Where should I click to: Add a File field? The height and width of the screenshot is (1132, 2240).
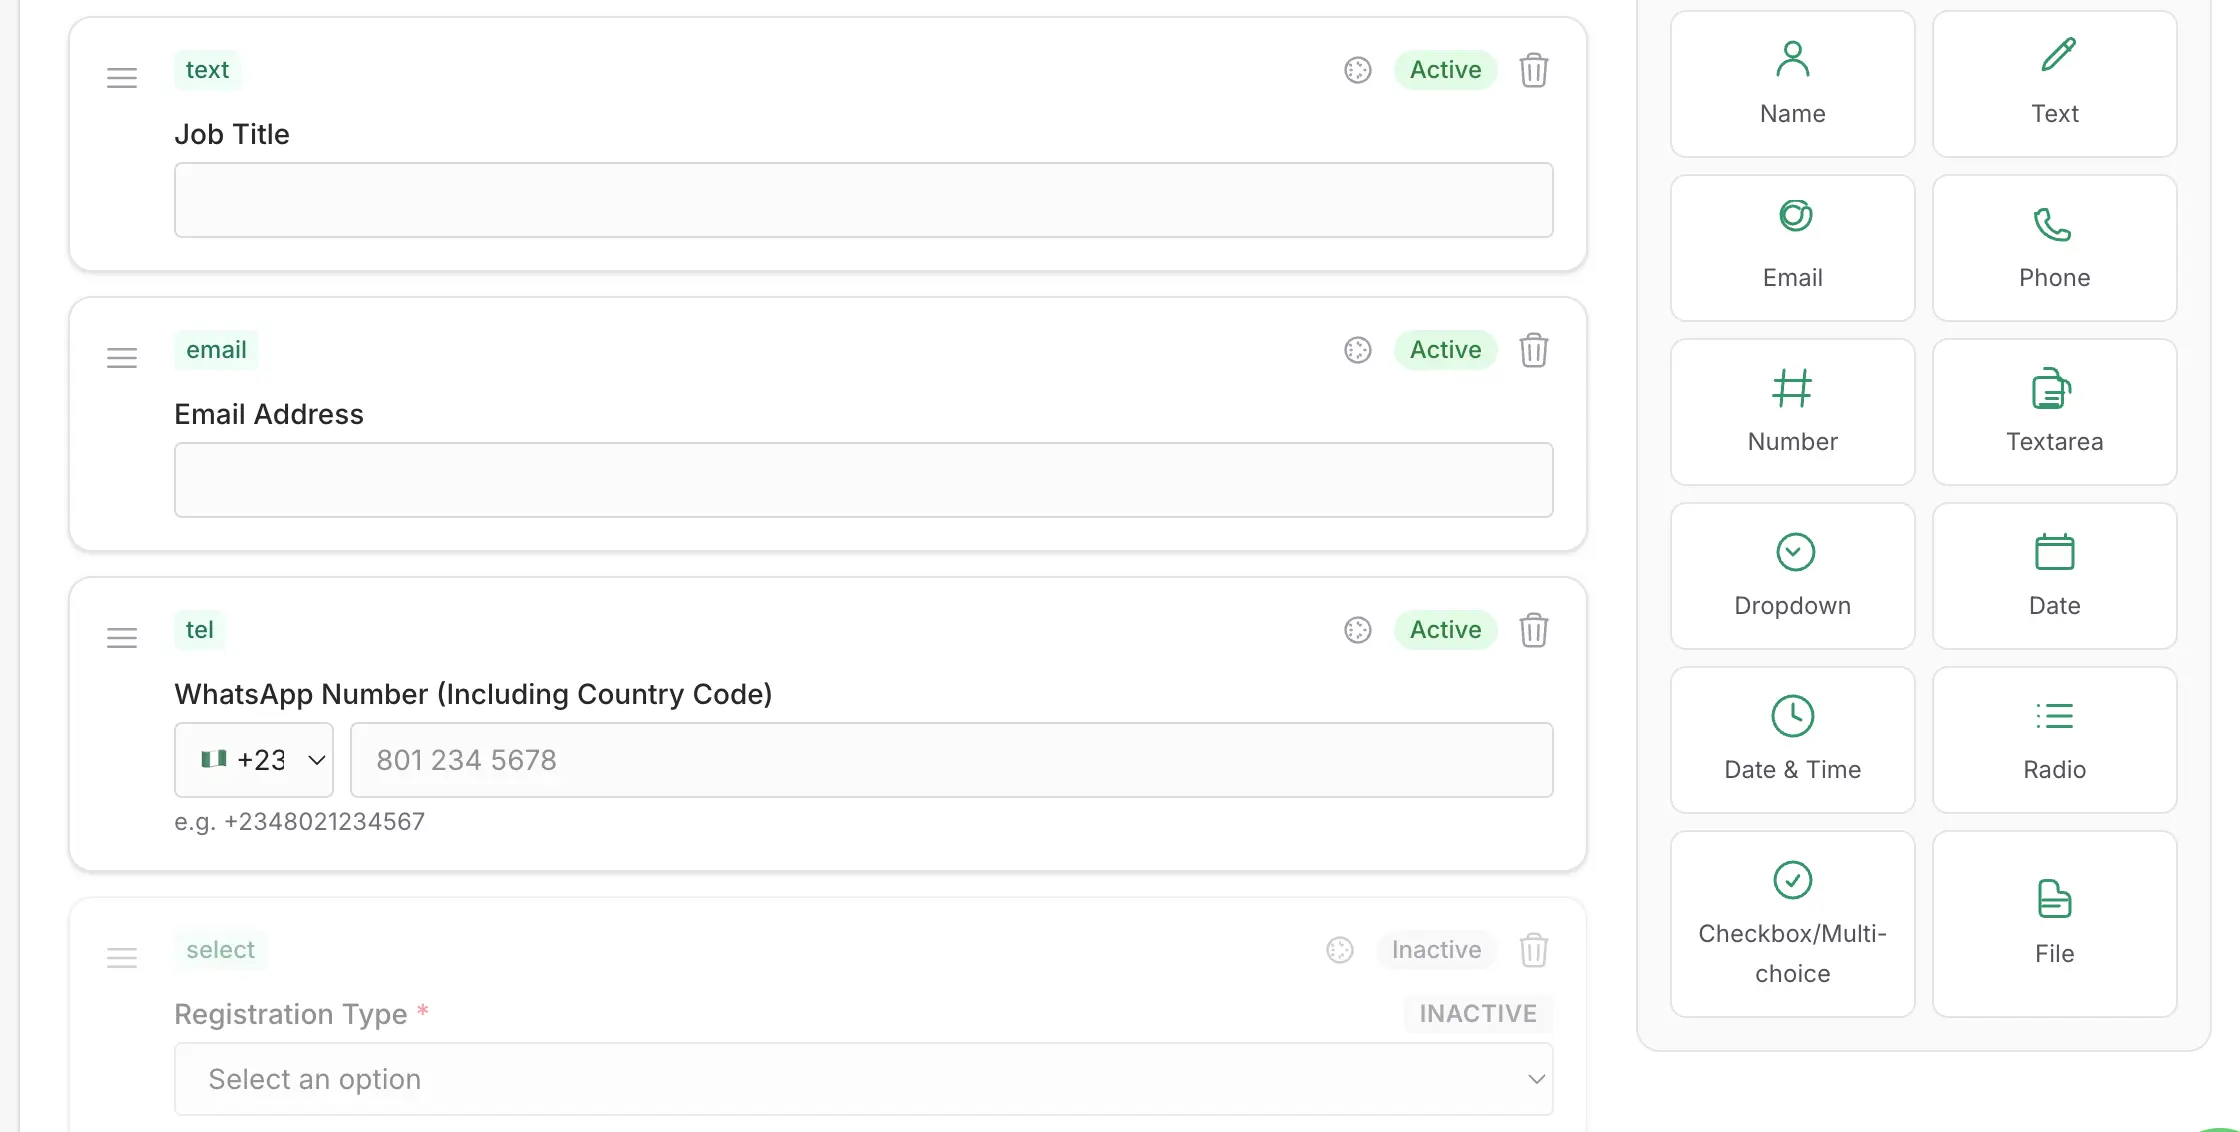pos(2054,924)
